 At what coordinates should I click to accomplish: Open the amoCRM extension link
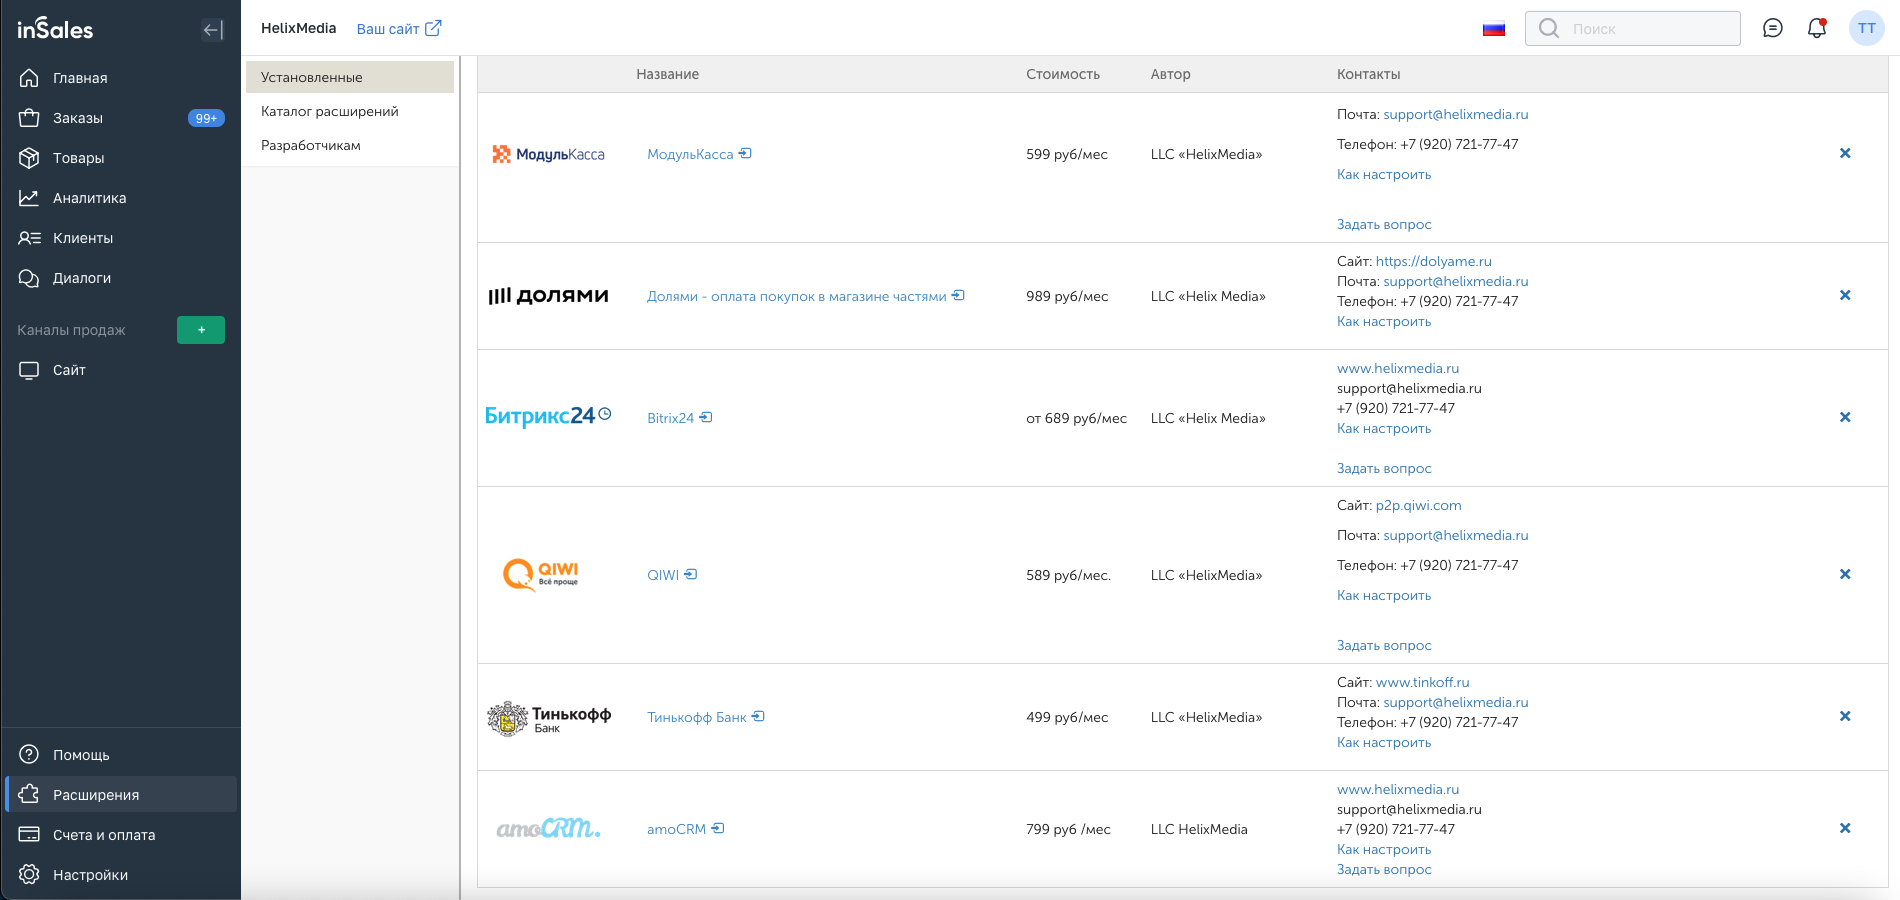coord(686,829)
